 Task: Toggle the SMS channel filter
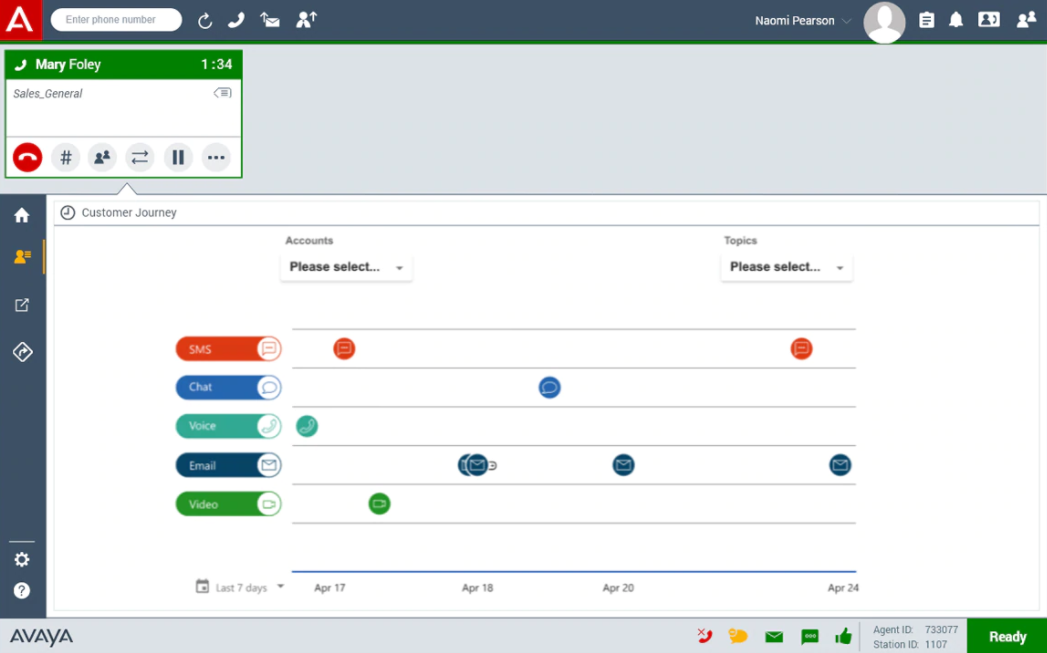tap(228, 349)
